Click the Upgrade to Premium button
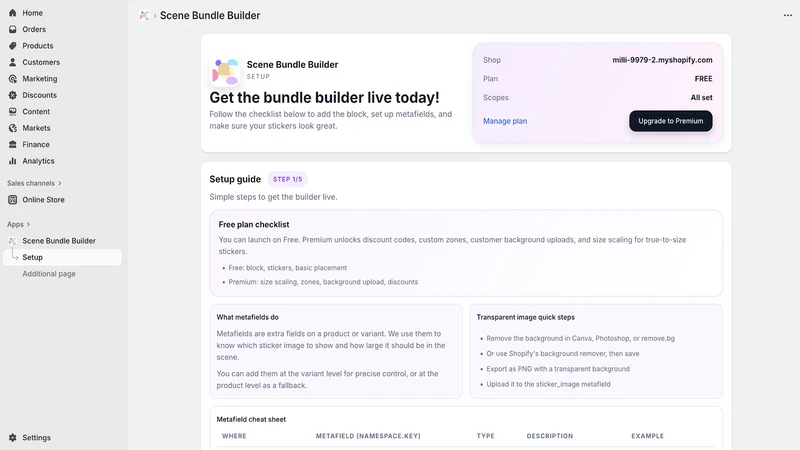 pyautogui.click(x=670, y=121)
